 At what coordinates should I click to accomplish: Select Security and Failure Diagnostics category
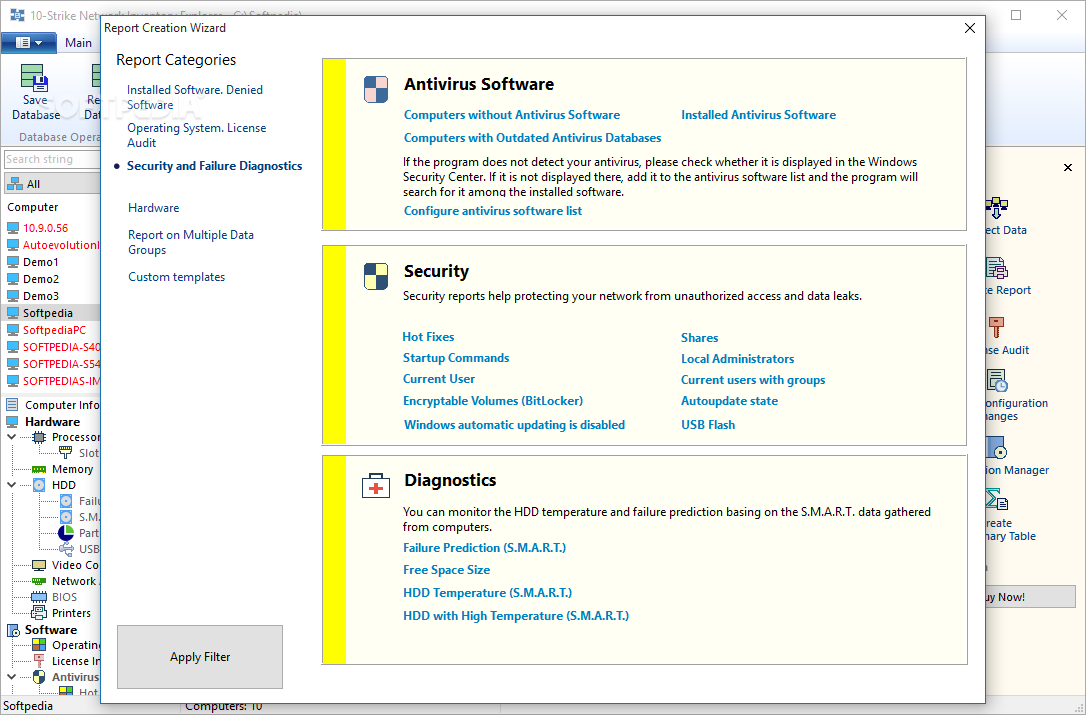click(x=214, y=166)
